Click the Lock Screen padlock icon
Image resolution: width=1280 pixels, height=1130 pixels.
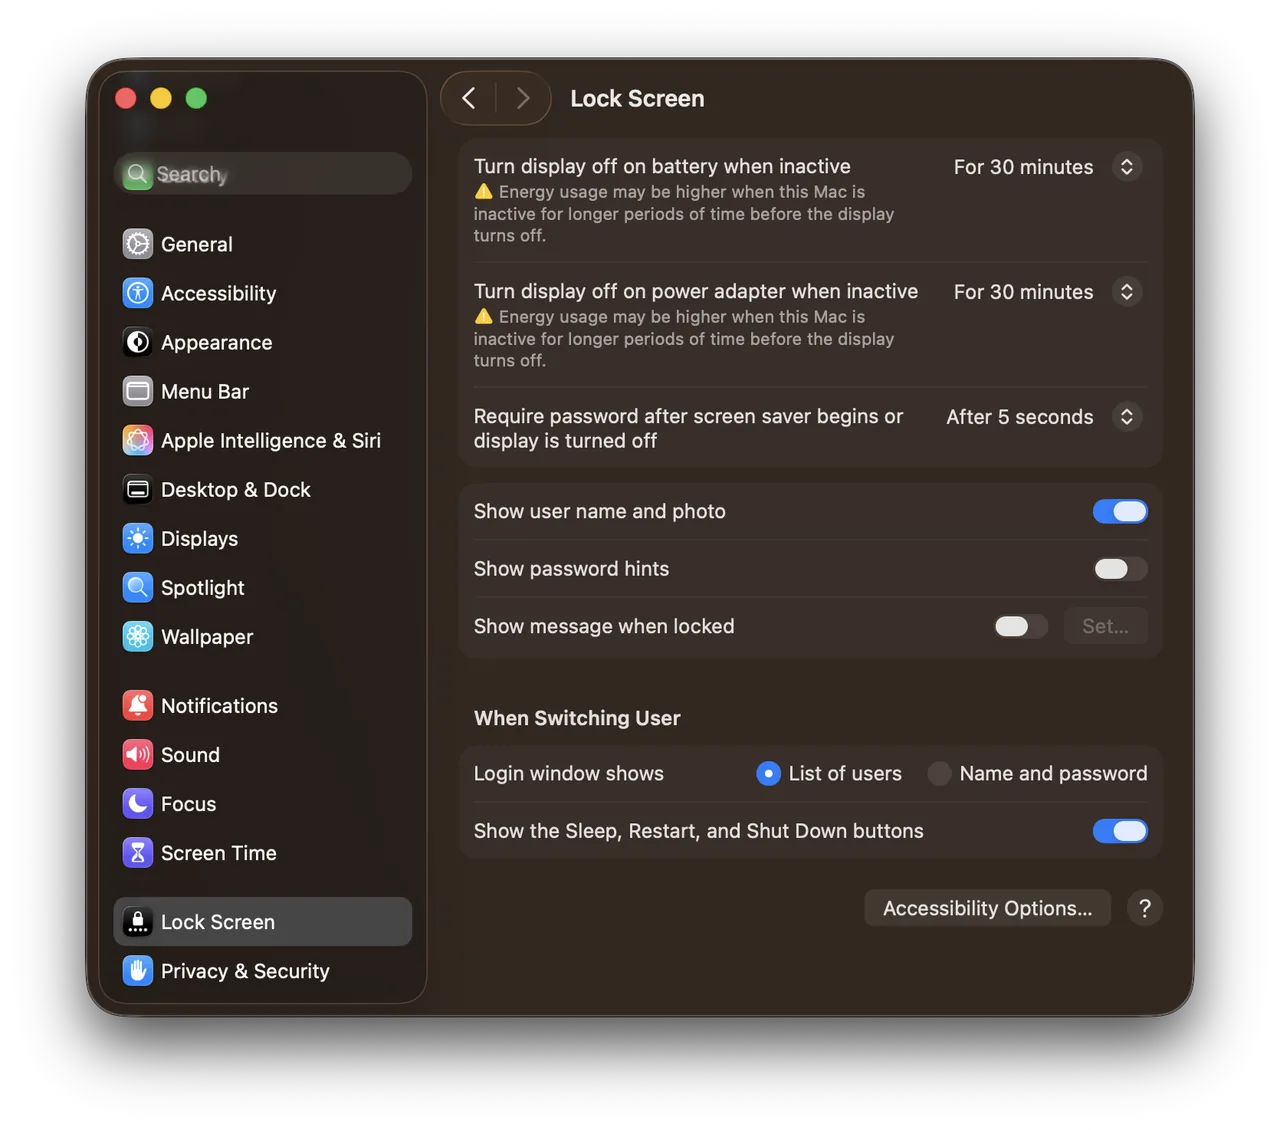[x=138, y=921]
